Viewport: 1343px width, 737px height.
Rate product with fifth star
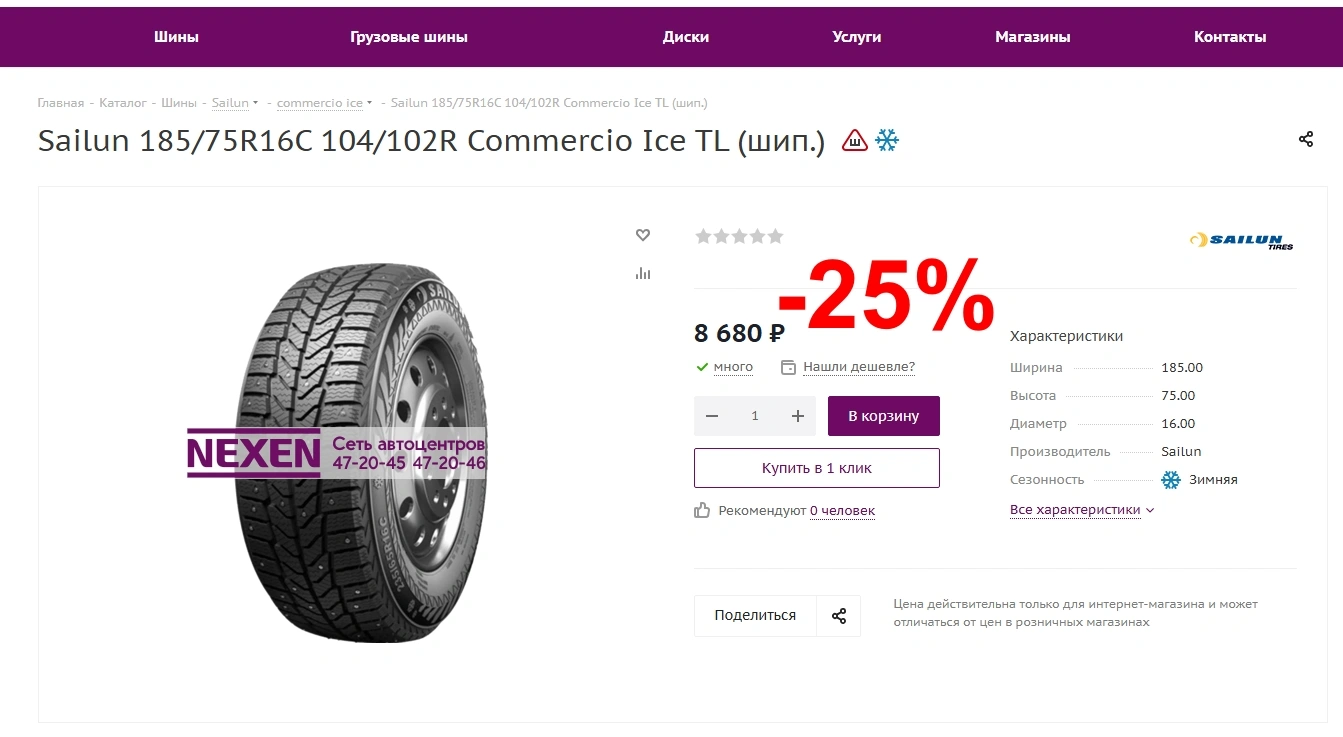coord(776,236)
